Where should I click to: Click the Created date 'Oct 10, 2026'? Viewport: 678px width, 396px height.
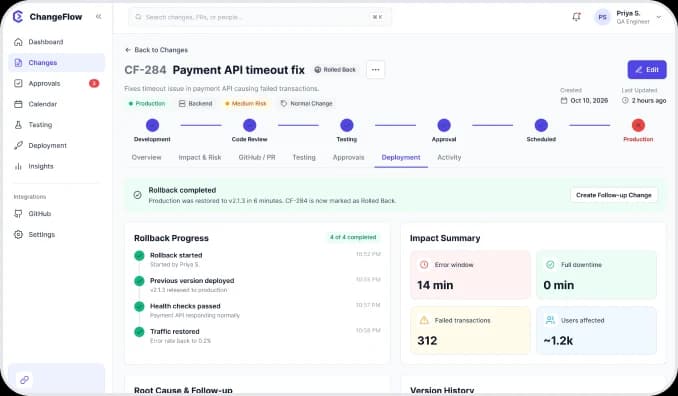point(589,101)
